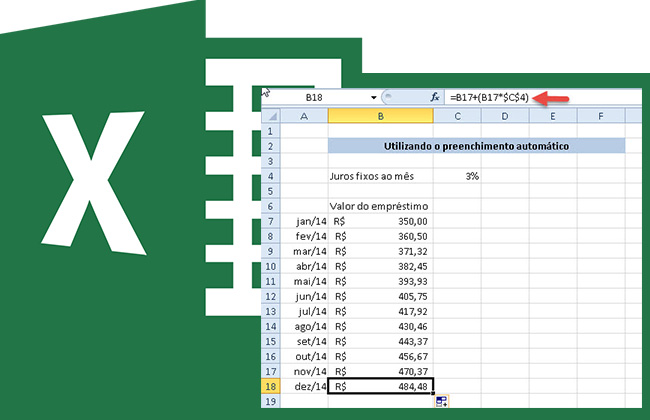The width and height of the screenshot is (650, 420).
Task: Select row 18 header
Action: point(271,386)
